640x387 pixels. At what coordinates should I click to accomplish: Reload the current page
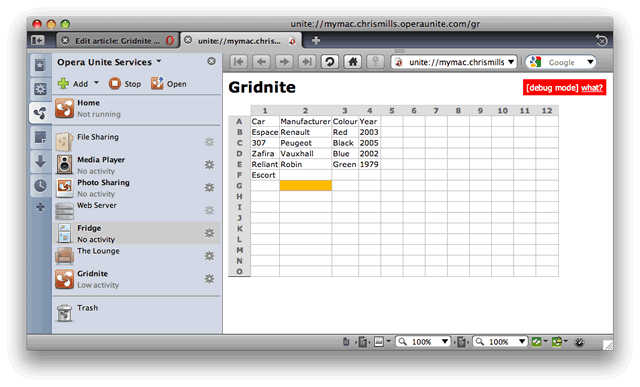(329, 62)
